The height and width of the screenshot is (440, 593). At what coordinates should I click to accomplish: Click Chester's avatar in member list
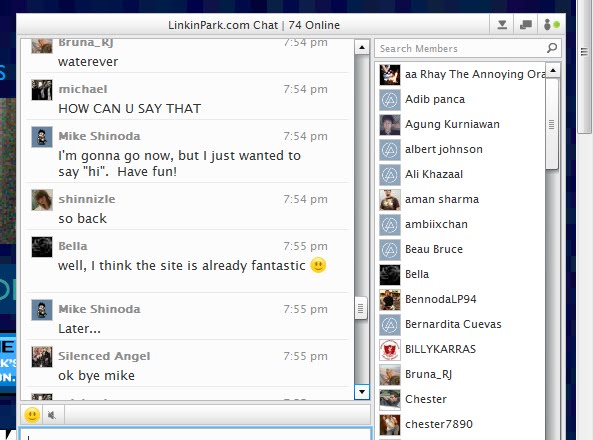390,399
